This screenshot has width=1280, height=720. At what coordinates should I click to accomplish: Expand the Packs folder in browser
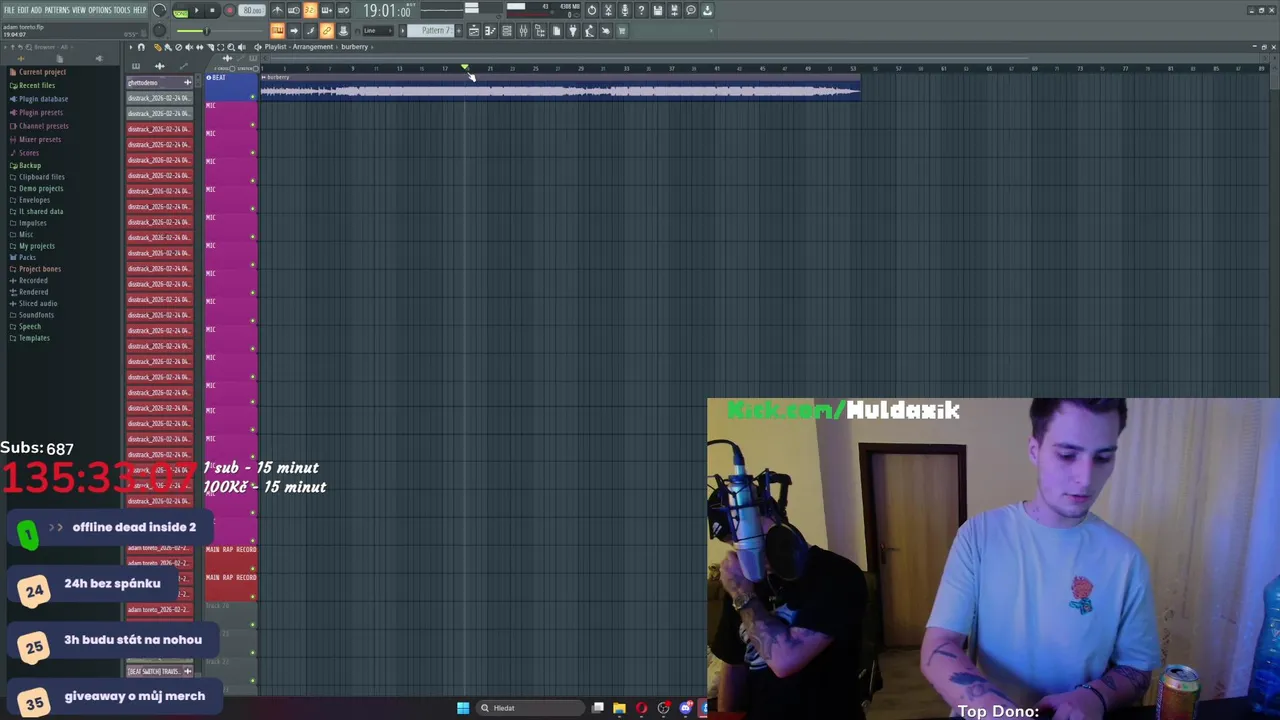(27, 257)
